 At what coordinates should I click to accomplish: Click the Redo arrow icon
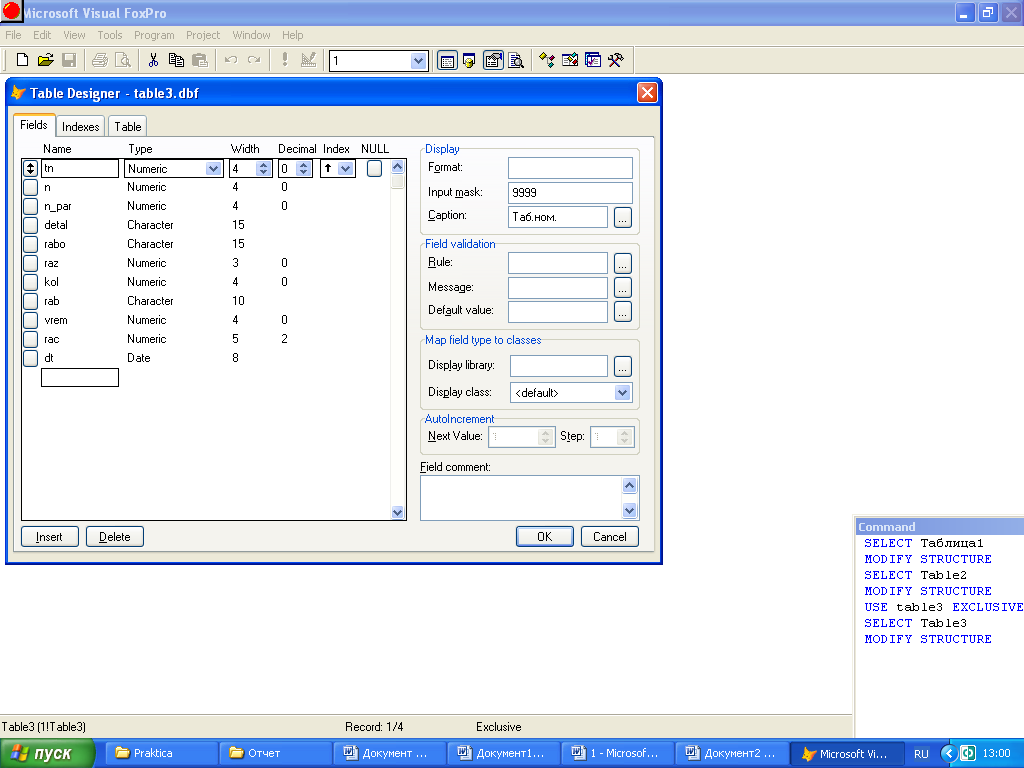254,61
